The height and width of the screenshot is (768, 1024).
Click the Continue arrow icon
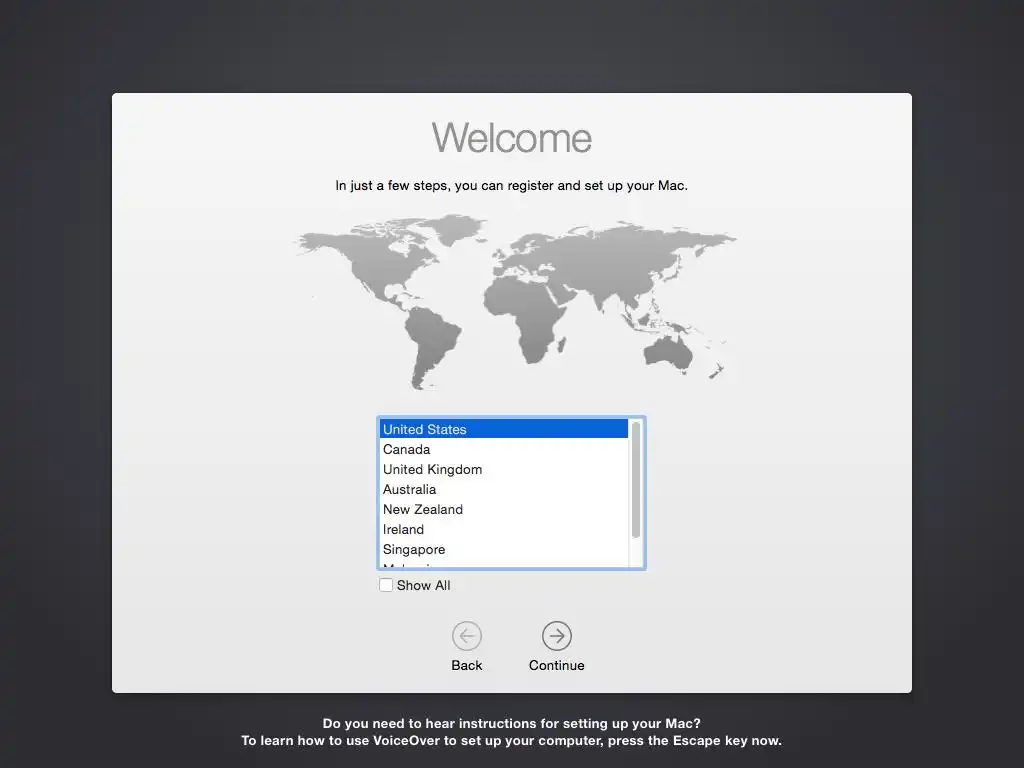pyautogui.click(x=556, y=635)
